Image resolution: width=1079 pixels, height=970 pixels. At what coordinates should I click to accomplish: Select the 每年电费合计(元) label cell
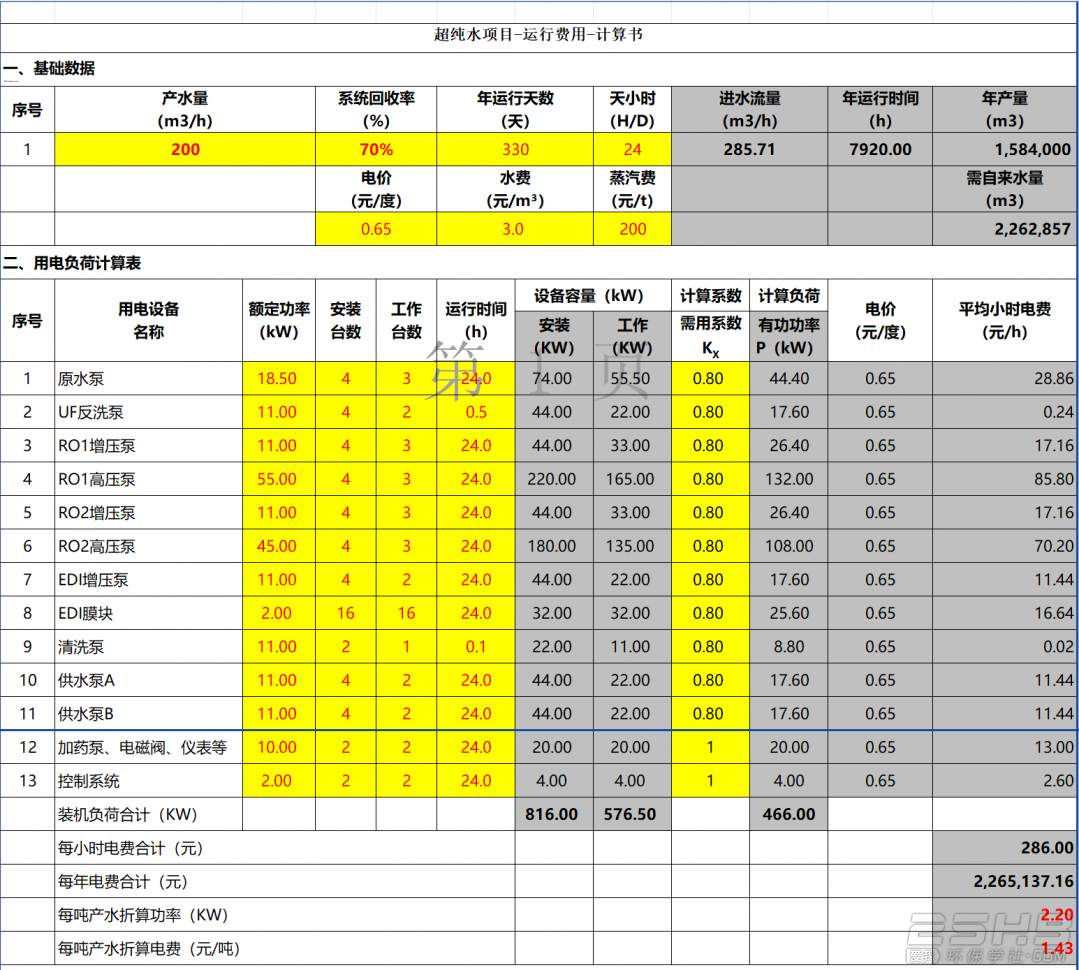[x=285, y=881]
